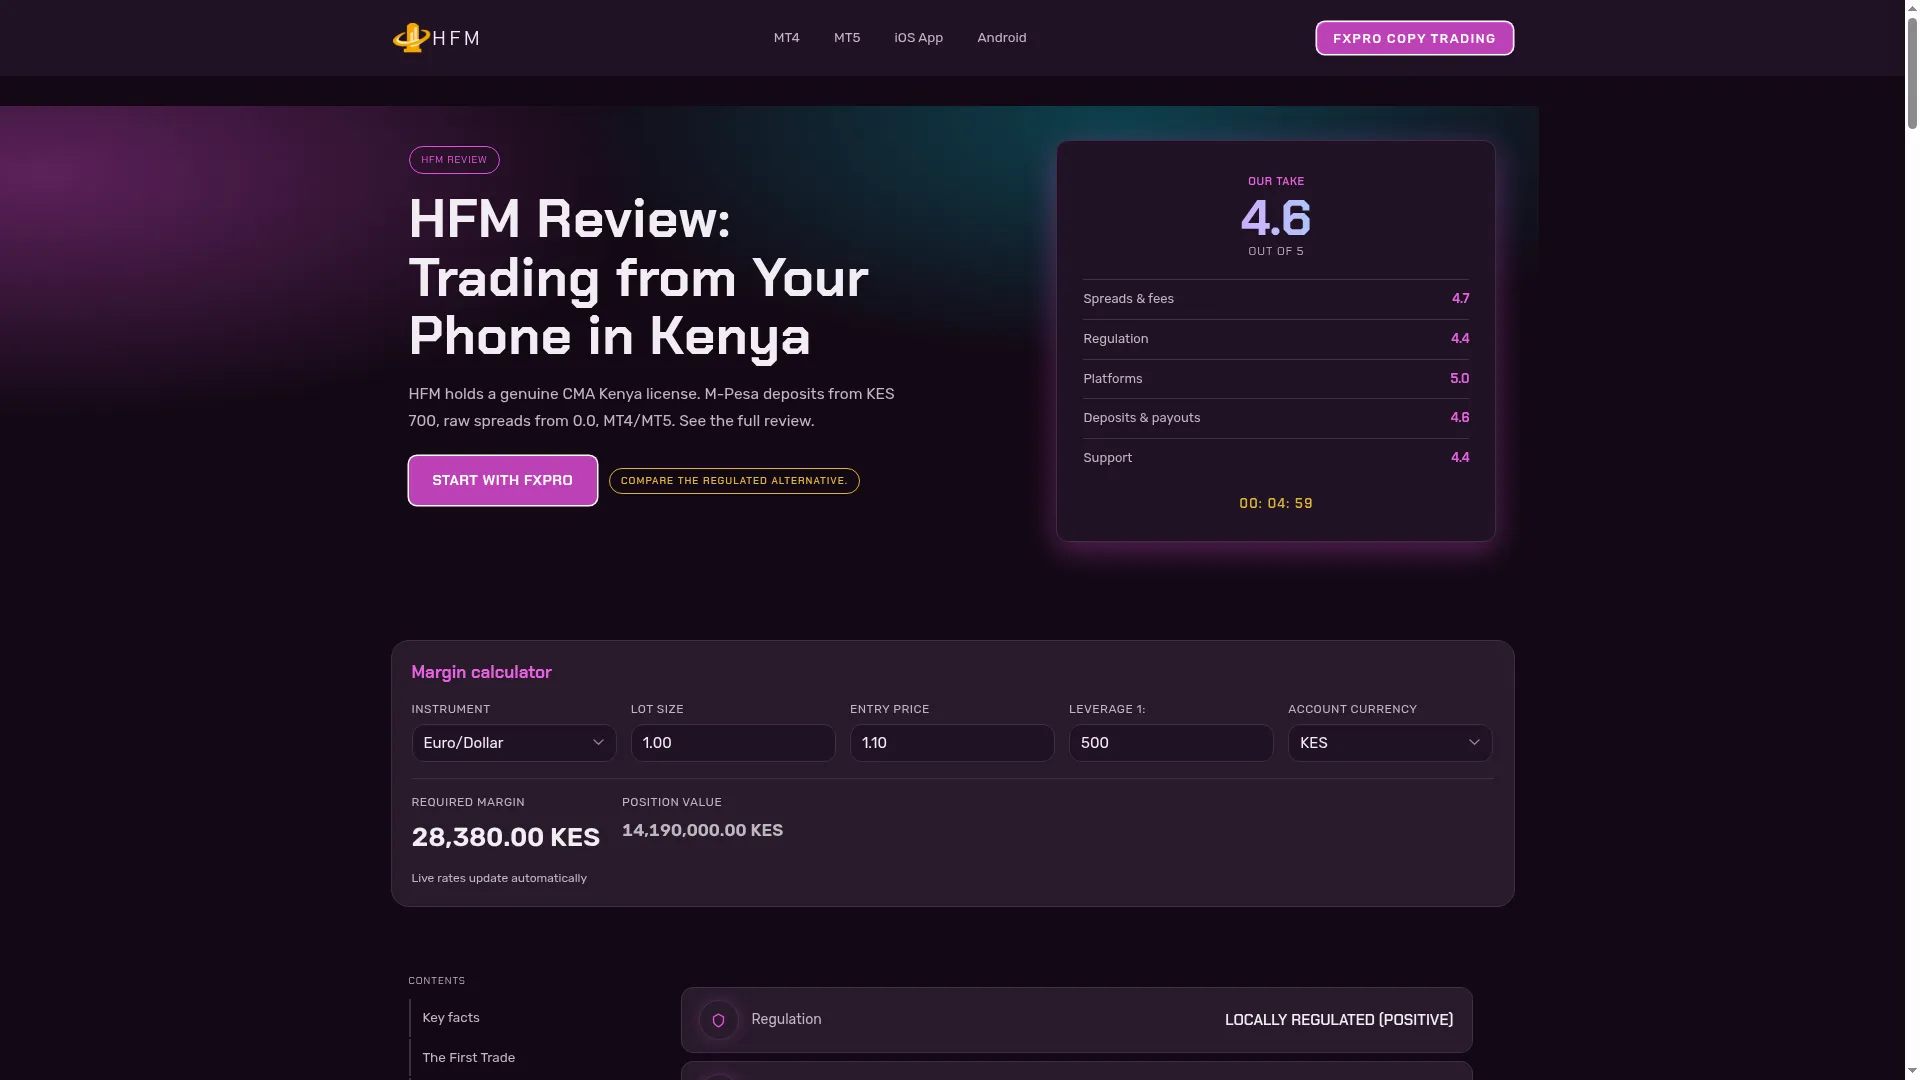Click the 28,380.00 KES required margin value
The width and height of the screenshot is (1920, 1080).
[505, 838]
